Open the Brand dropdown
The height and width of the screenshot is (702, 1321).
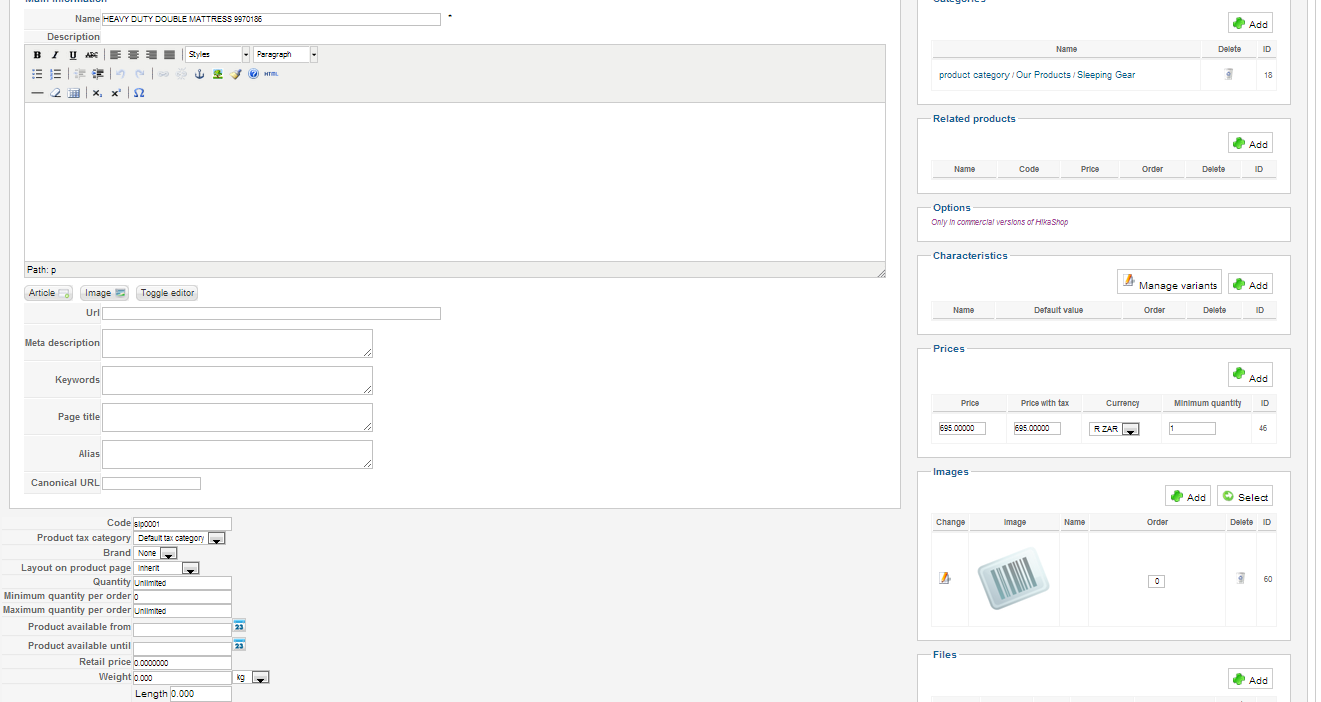[x=156, y=553]
